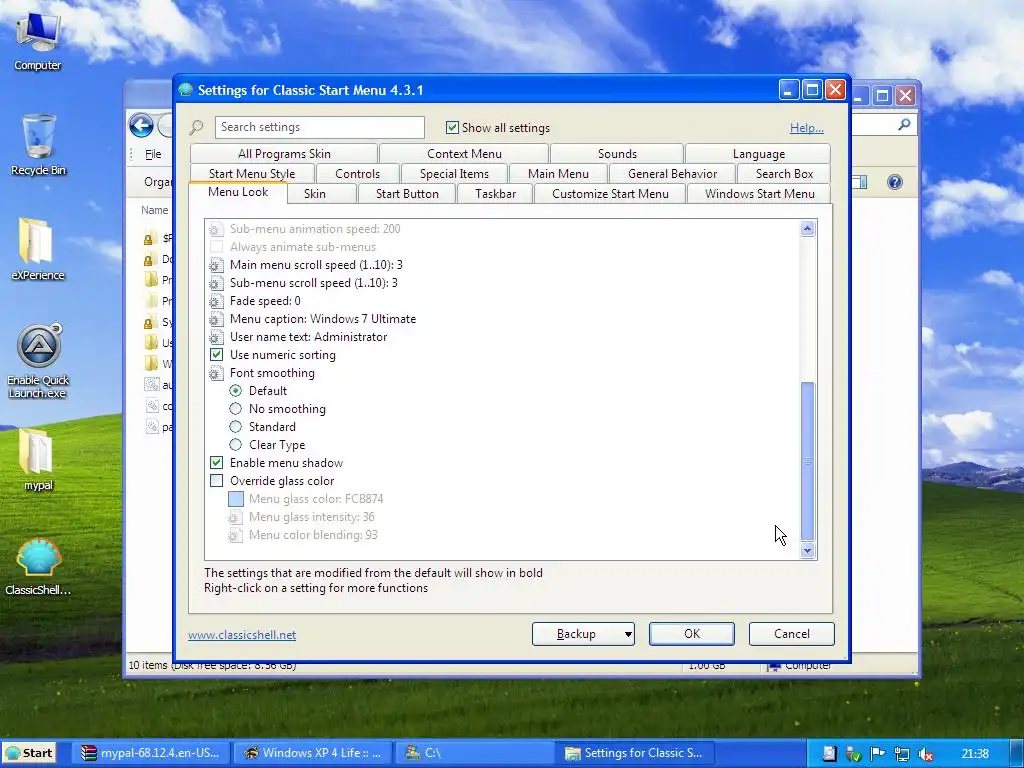Open the File menu in Explorer window
Screen dimensions: 1024x768
153,154
